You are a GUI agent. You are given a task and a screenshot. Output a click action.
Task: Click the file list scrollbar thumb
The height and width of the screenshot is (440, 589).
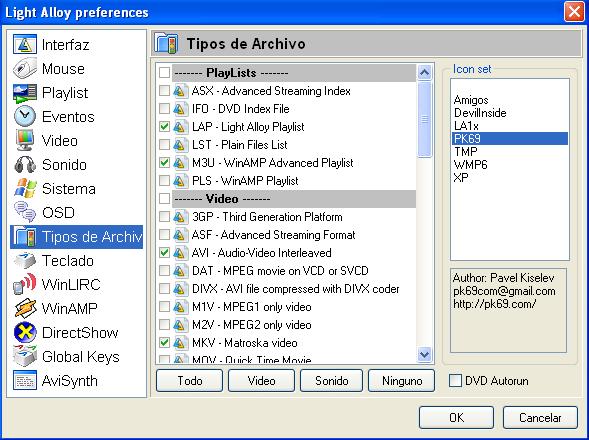point(424,119)
